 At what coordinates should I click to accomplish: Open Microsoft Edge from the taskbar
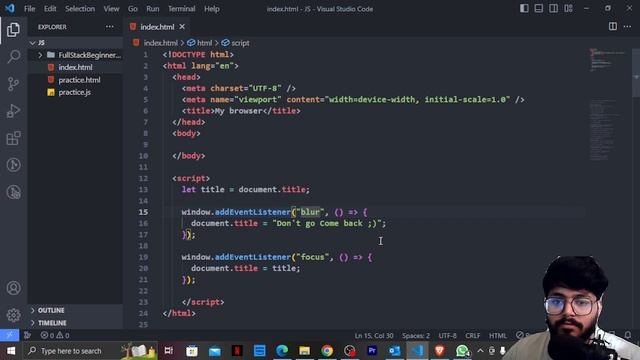point(282,351)
